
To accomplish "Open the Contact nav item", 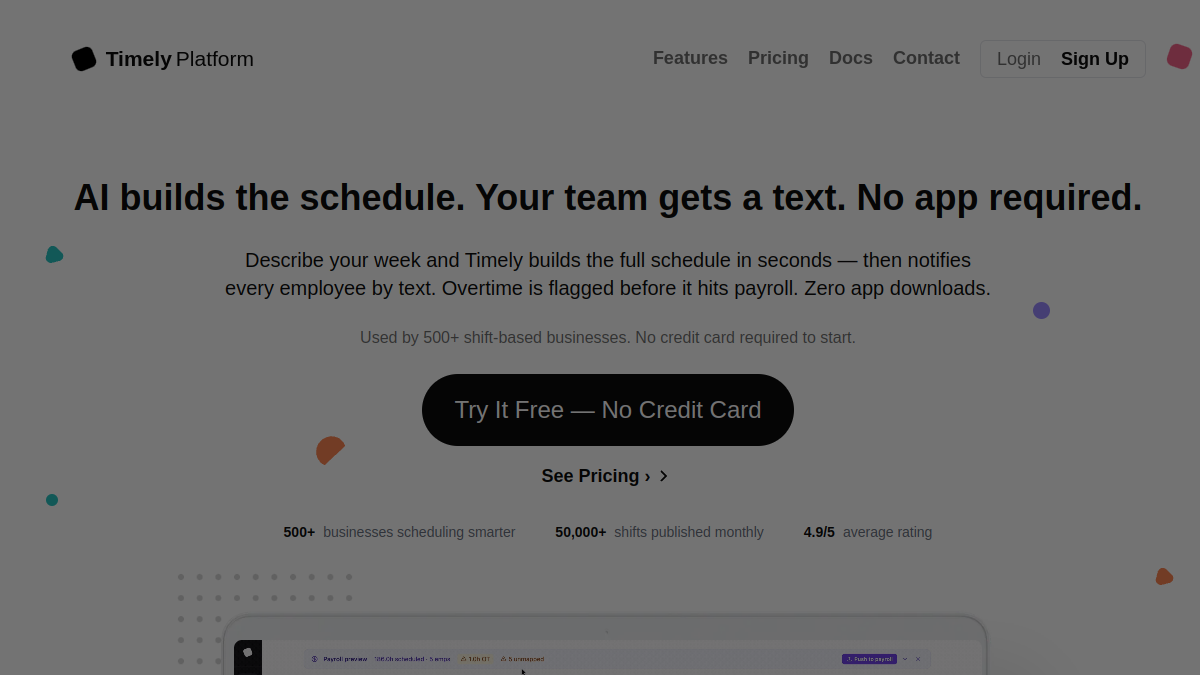I will tap(926, 58).
